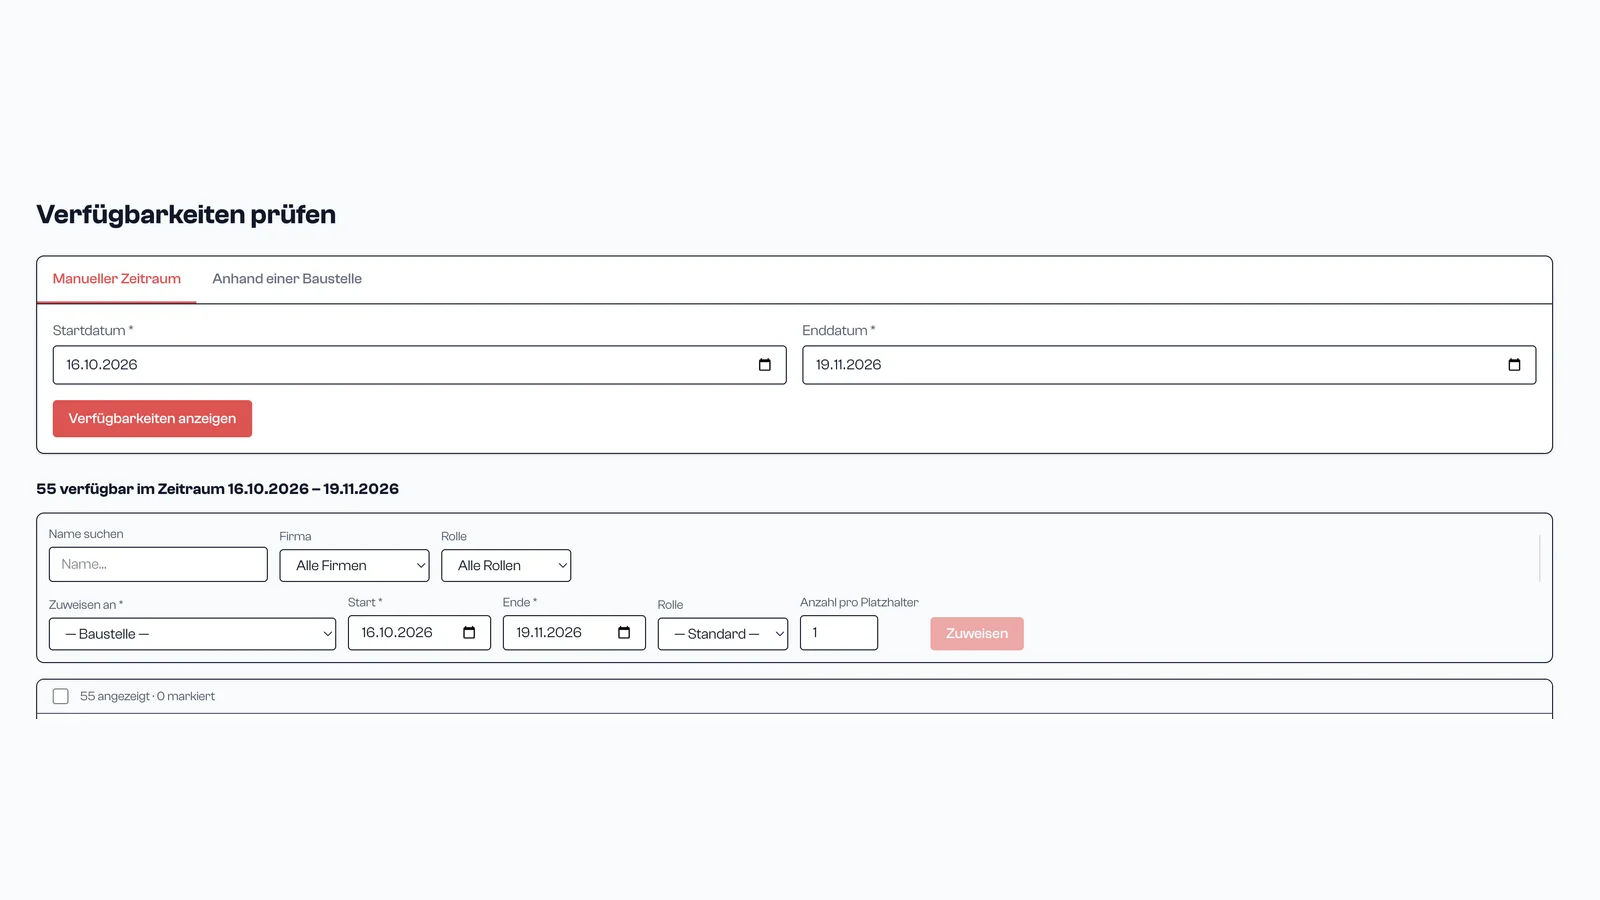This screenshot has width=1600, height=900.
Task: Open calendar picker in Startdatum field
Action: (x=765, y=365)
